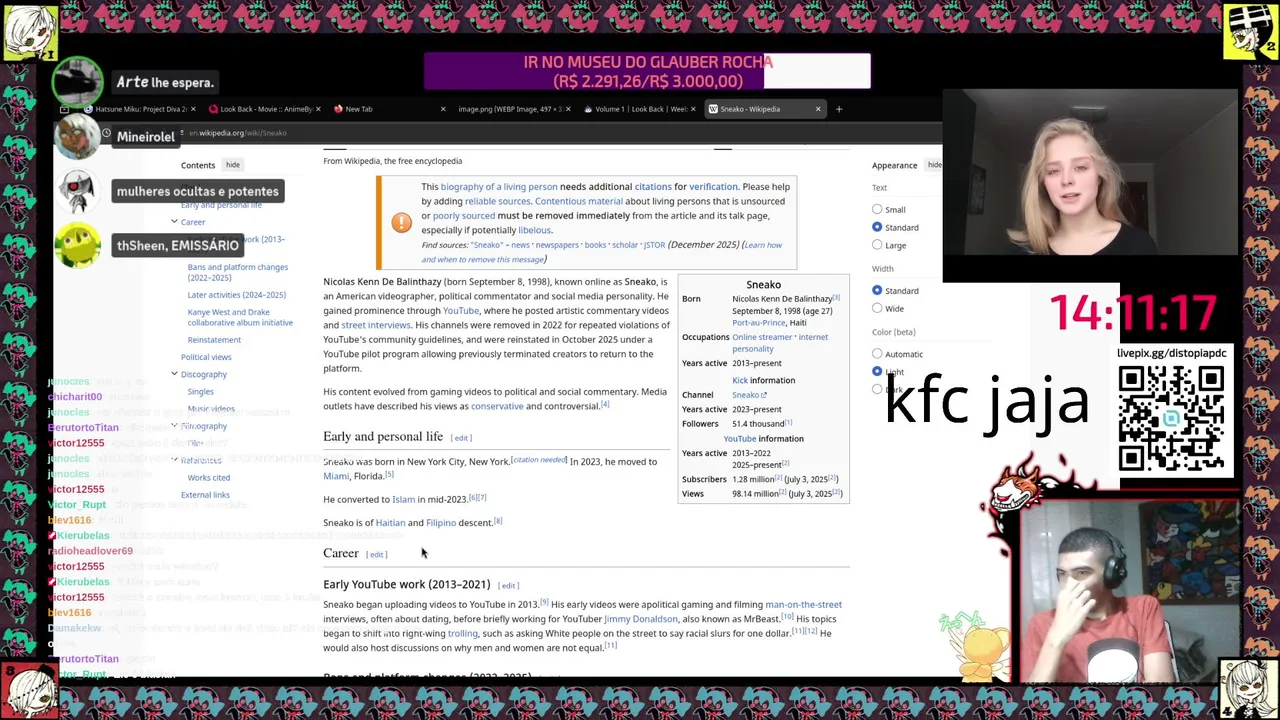Viewport: 1280px width, 720px height.
Task: Follow the man-on-the-street link
Action: tap(803, 605)
